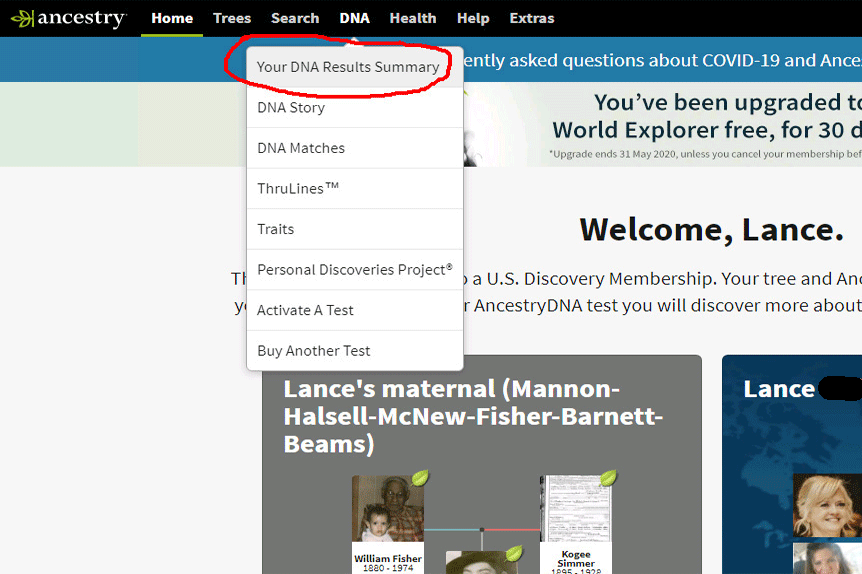Open the COVID-19 questions banner link

pos(662,60)
